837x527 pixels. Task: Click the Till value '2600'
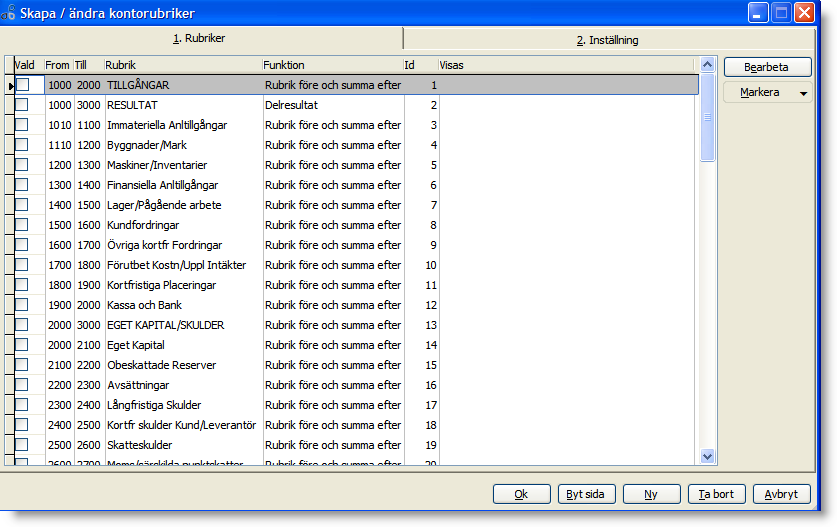click(89, 445)
